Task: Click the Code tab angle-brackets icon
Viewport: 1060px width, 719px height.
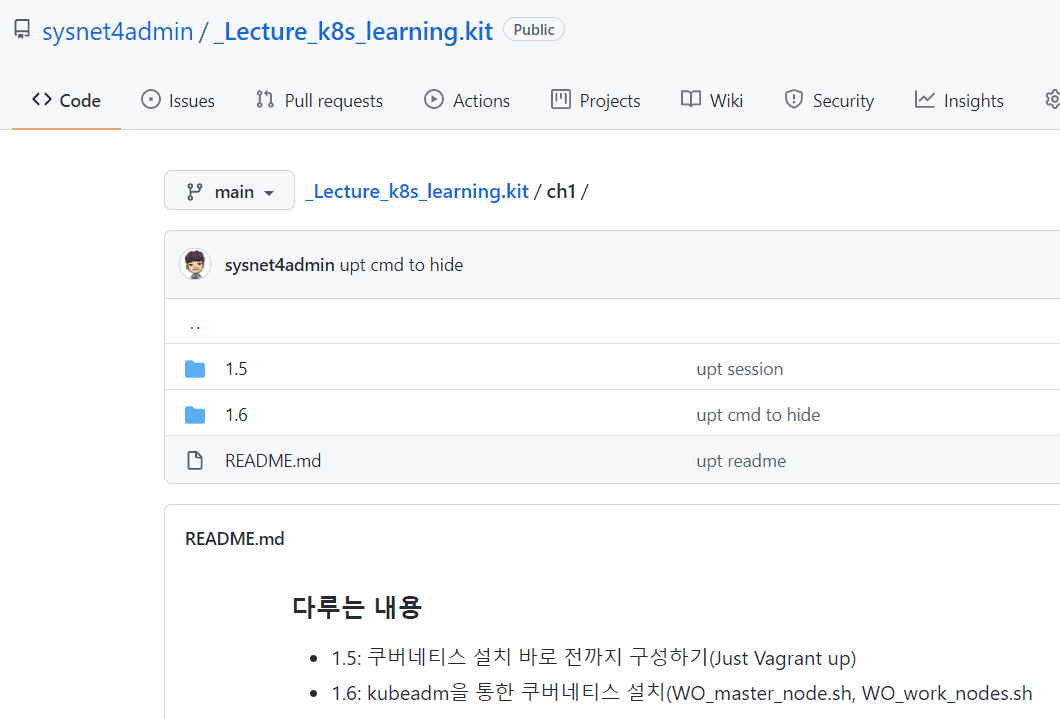Action: [42, 99]
